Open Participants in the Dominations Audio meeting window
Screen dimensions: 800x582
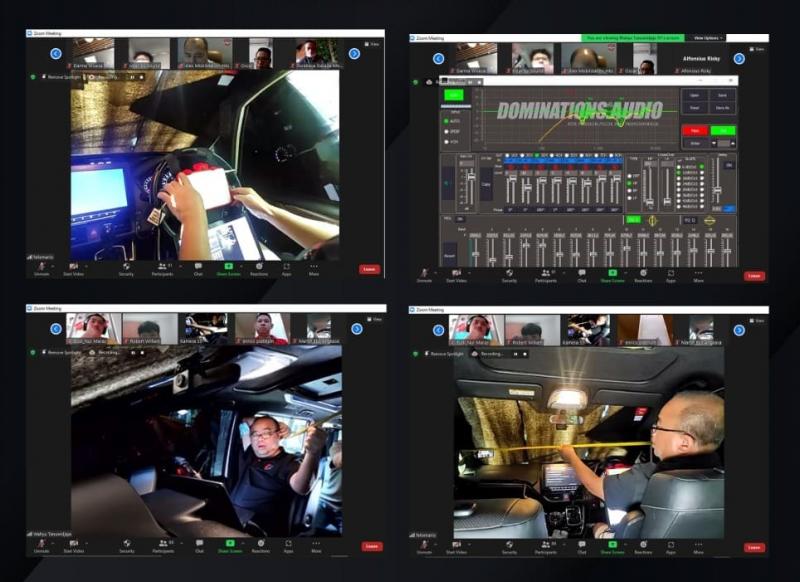click(546, 272)
